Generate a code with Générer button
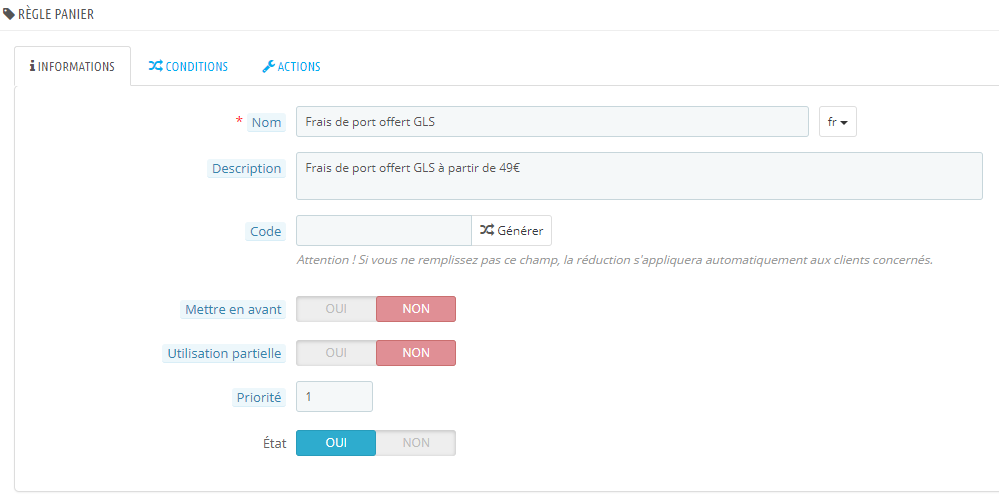This screenshot has height=500, width=999. [x=512, y=231]
